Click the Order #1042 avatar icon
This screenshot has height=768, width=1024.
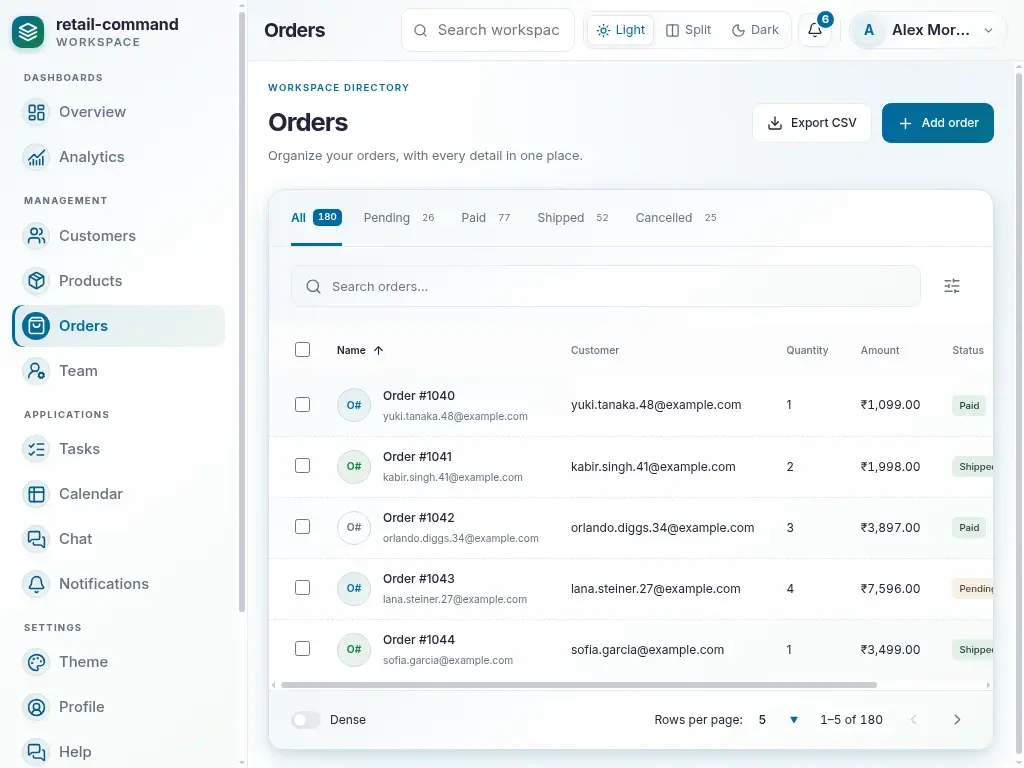354,528
